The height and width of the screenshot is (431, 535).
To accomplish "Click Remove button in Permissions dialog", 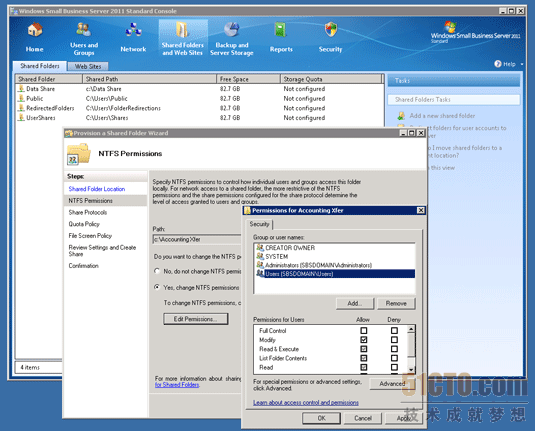I will tap(396, 303).
